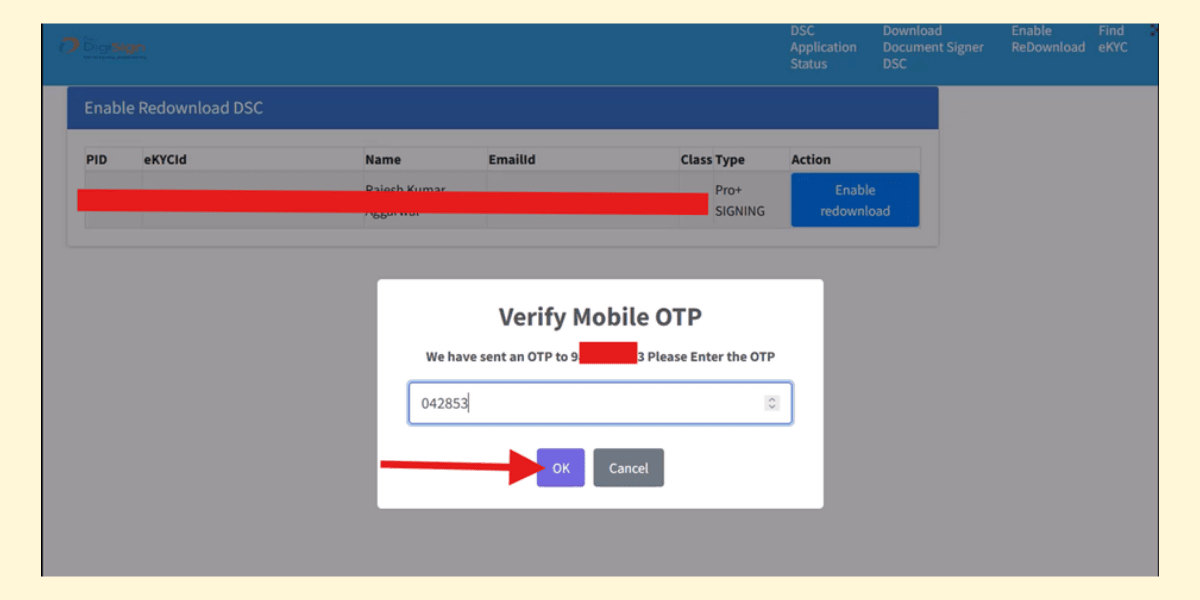Click the Class column header
1200x600 pixels.
tap(696, 159)
